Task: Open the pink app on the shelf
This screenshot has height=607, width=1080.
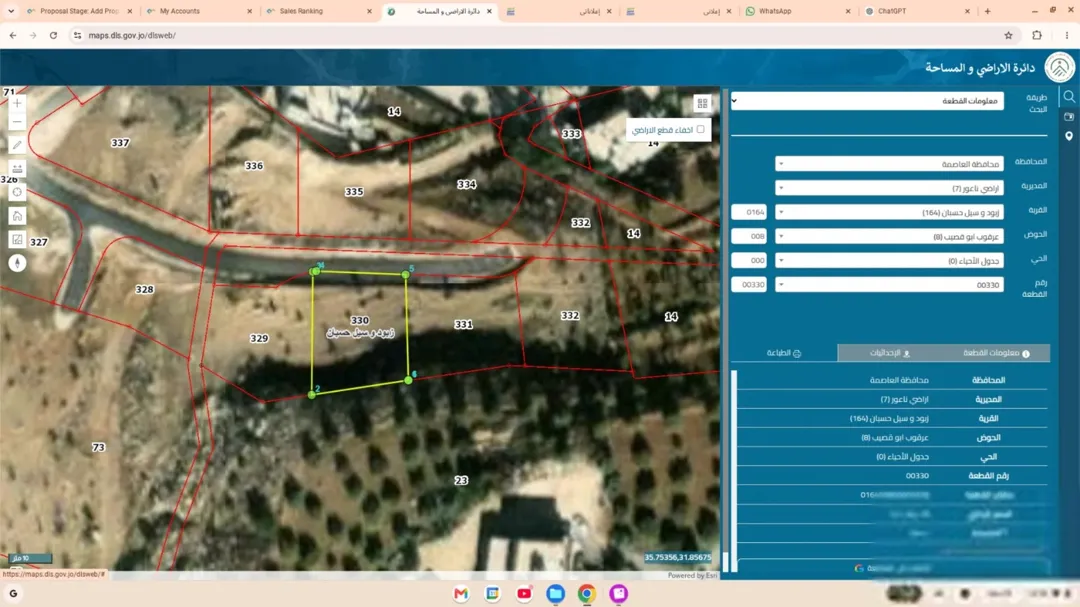Action: [x=619, y=593]
